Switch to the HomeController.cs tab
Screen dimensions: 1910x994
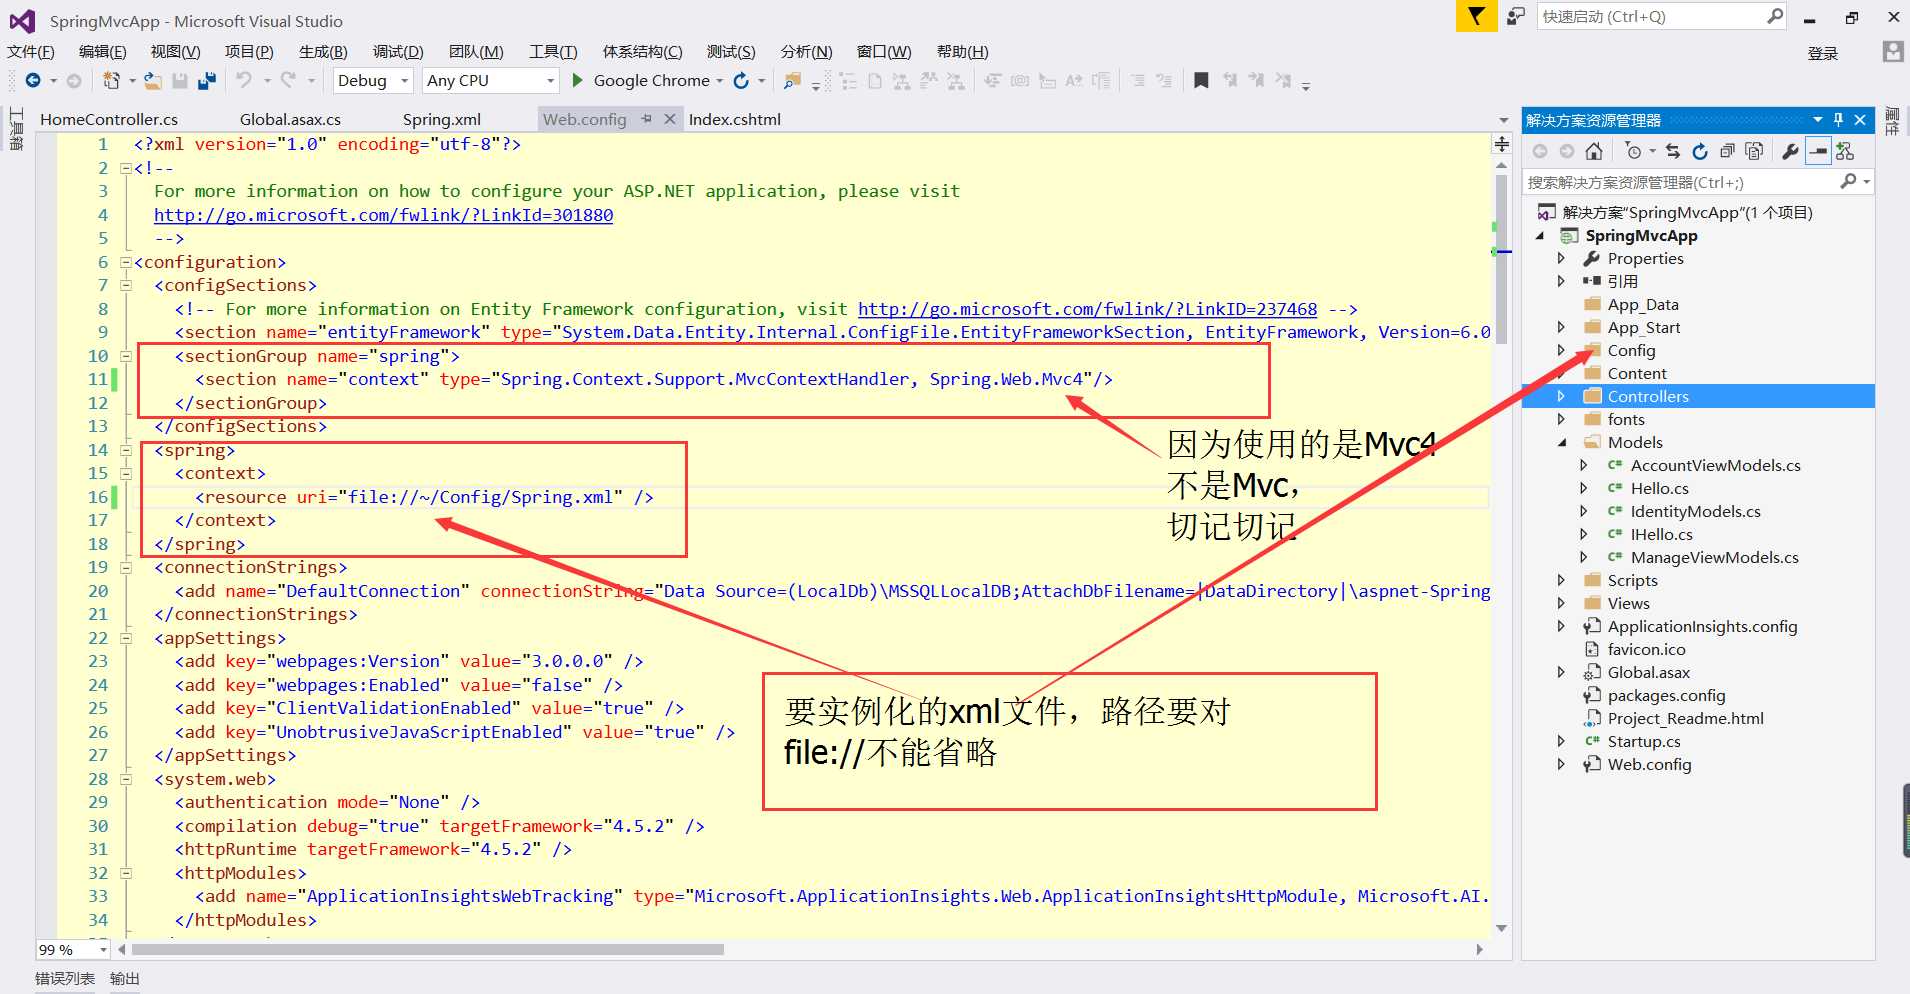109,119
